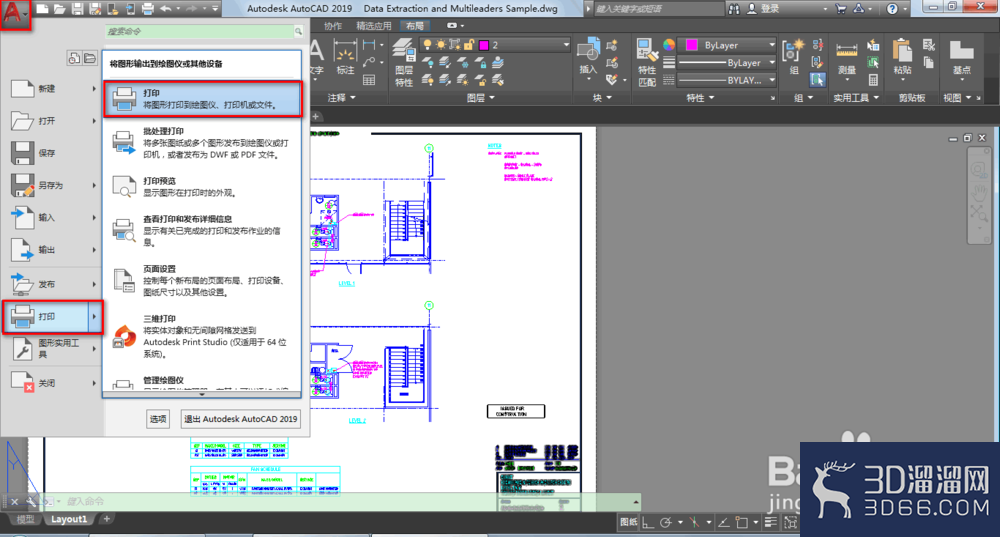Click the 退出 Autodesk AutoCAD 2019 button
The image size is (1000, 537).
(240, 419)
